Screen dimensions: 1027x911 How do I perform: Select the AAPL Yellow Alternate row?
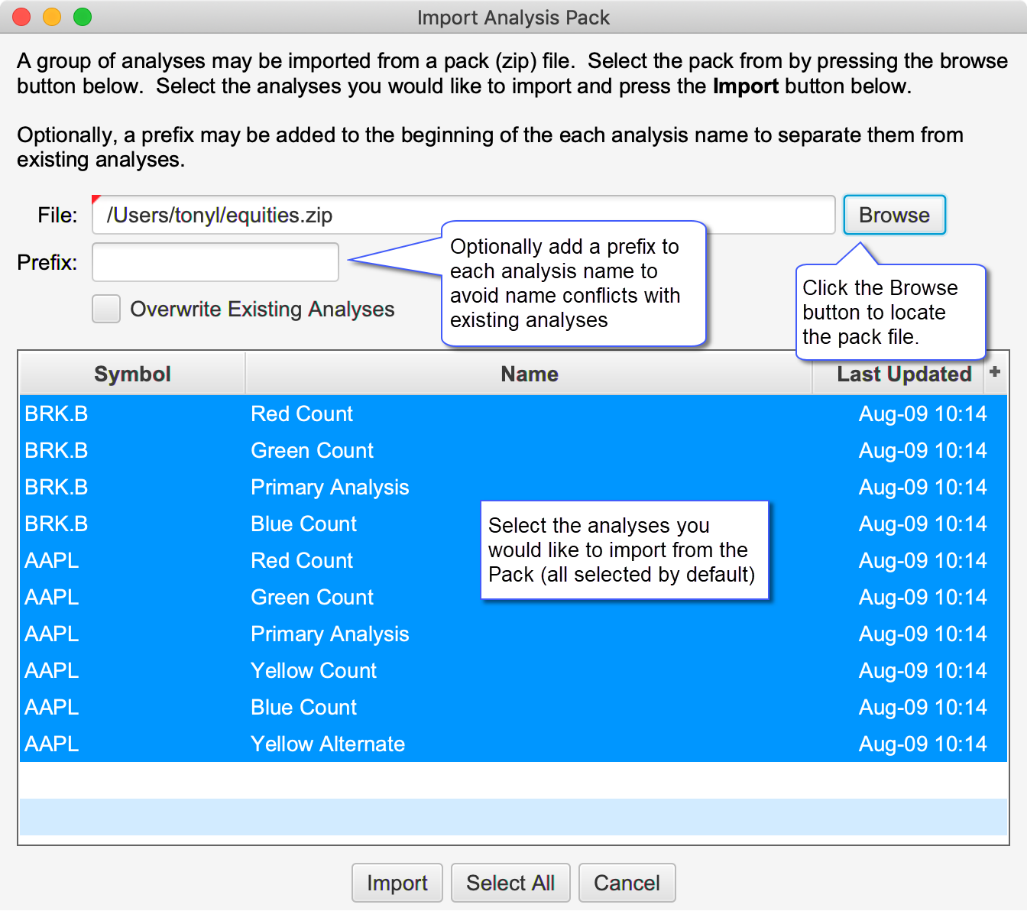328,744
